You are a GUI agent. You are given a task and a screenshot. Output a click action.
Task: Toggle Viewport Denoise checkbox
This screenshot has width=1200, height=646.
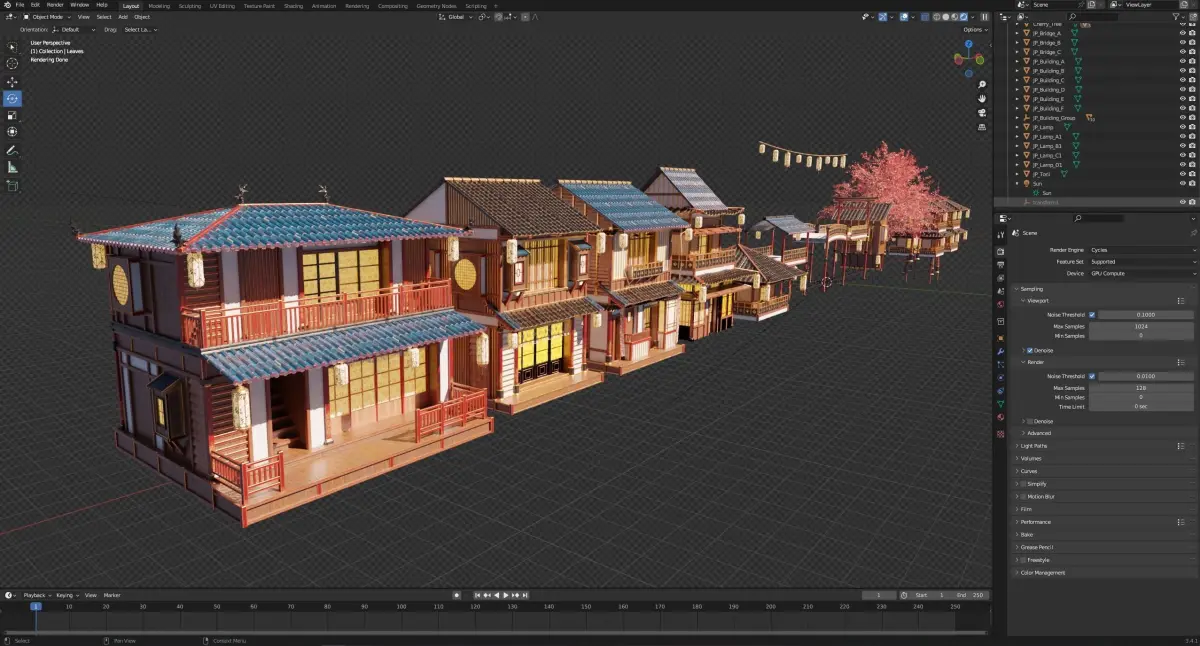1030,351
